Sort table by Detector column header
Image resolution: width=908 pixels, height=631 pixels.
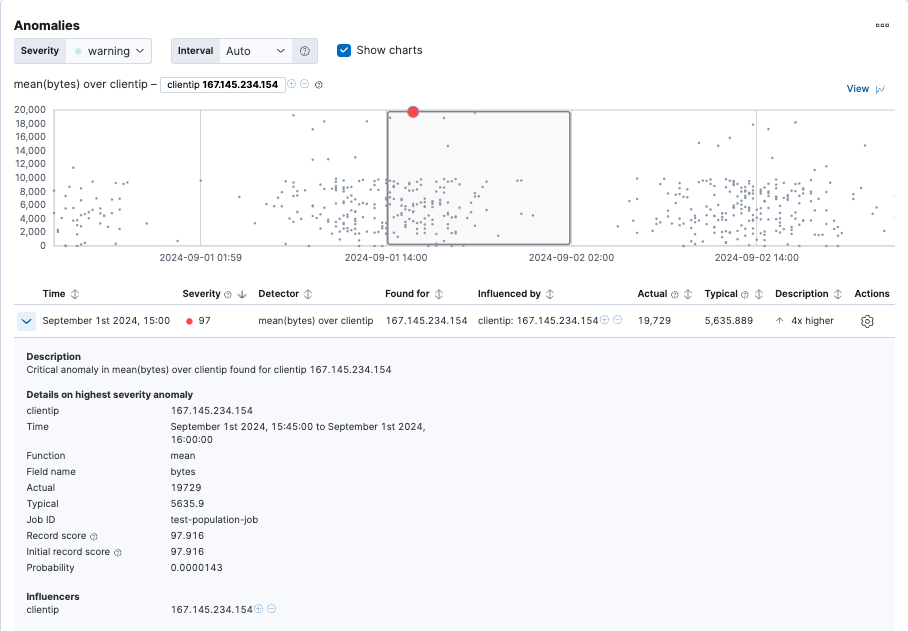click(278, 294)
